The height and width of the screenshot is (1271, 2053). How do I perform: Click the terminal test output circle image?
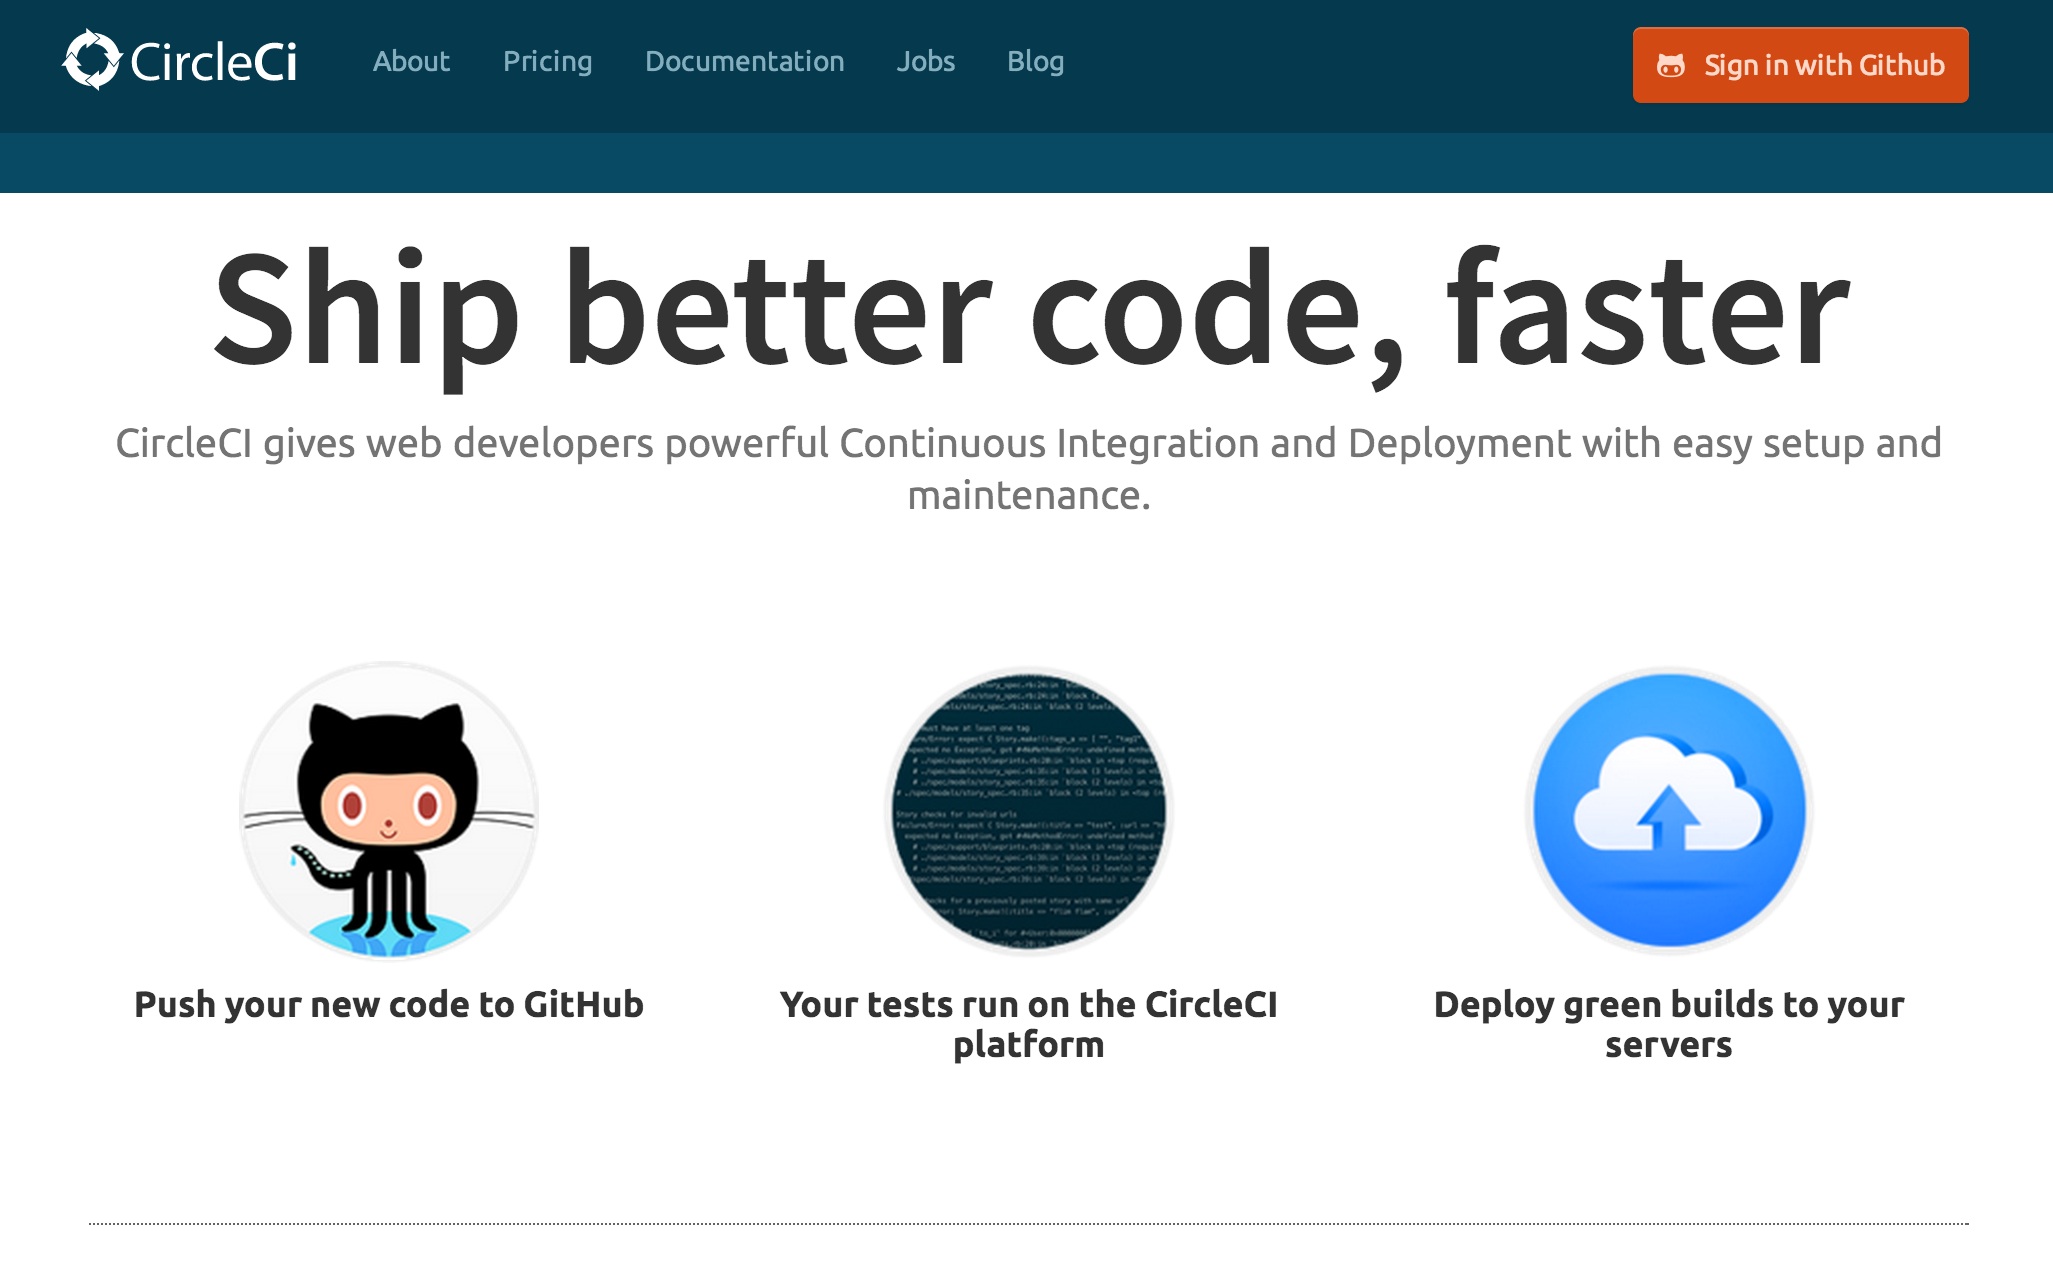[1029, 811]
